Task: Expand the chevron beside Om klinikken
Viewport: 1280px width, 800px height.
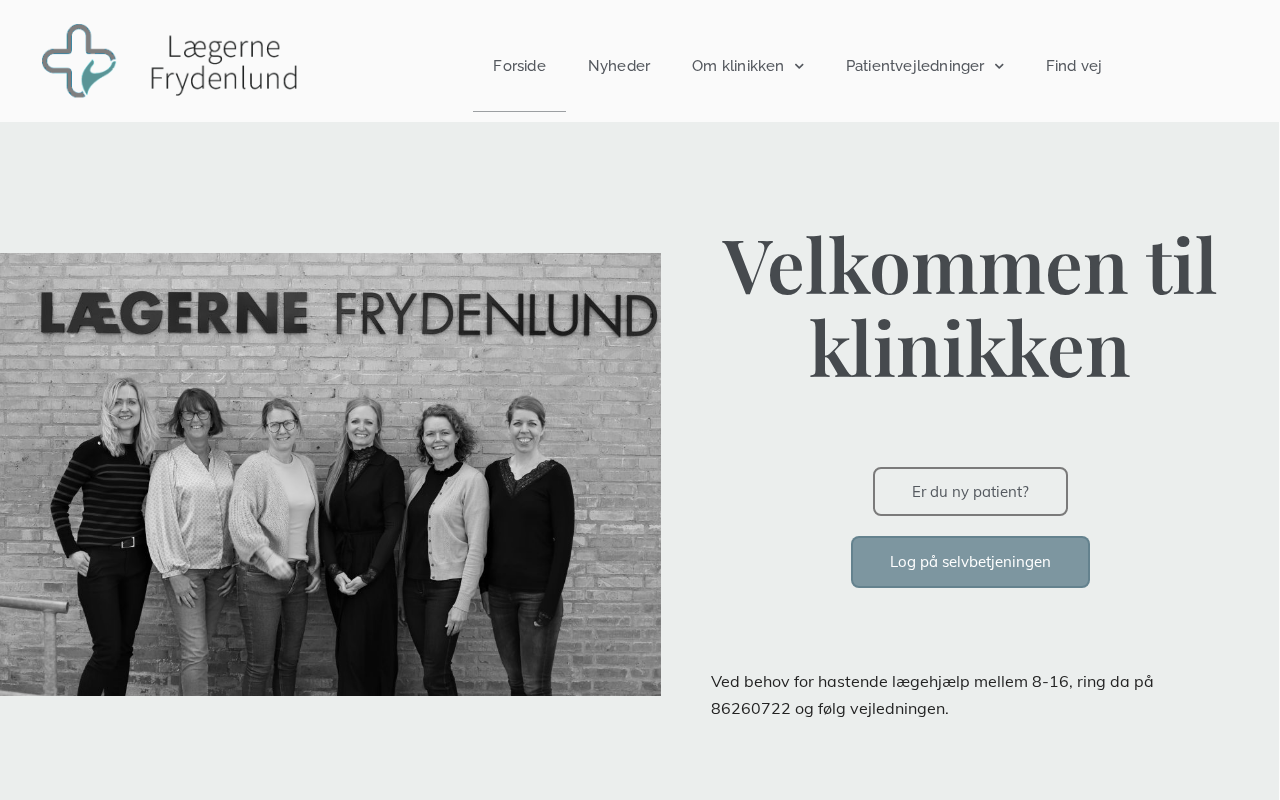Action: pos(799,66)
